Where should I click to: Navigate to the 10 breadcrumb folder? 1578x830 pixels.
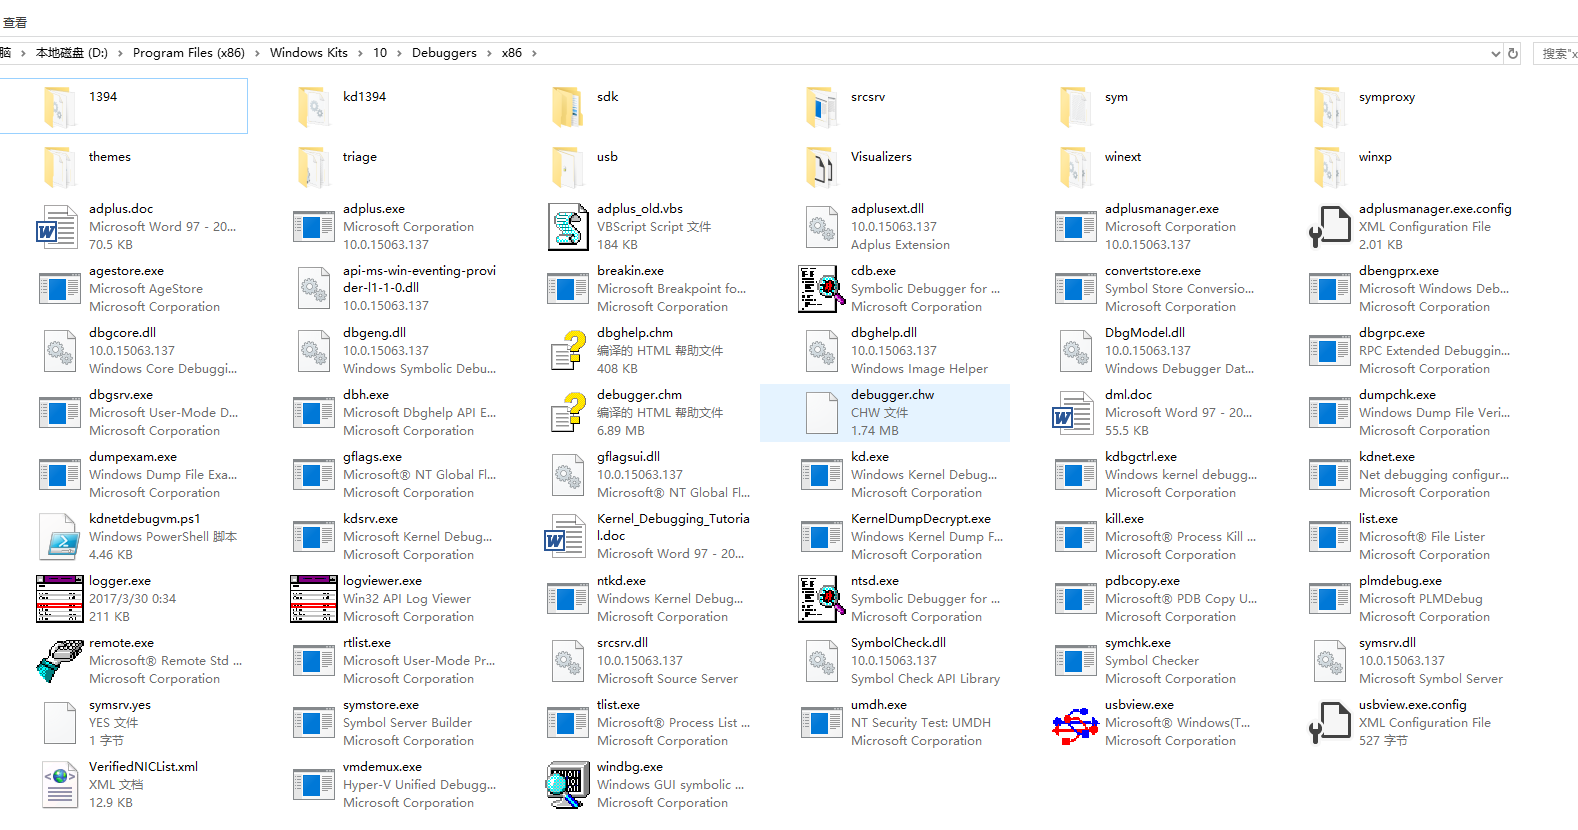point(380,53)
